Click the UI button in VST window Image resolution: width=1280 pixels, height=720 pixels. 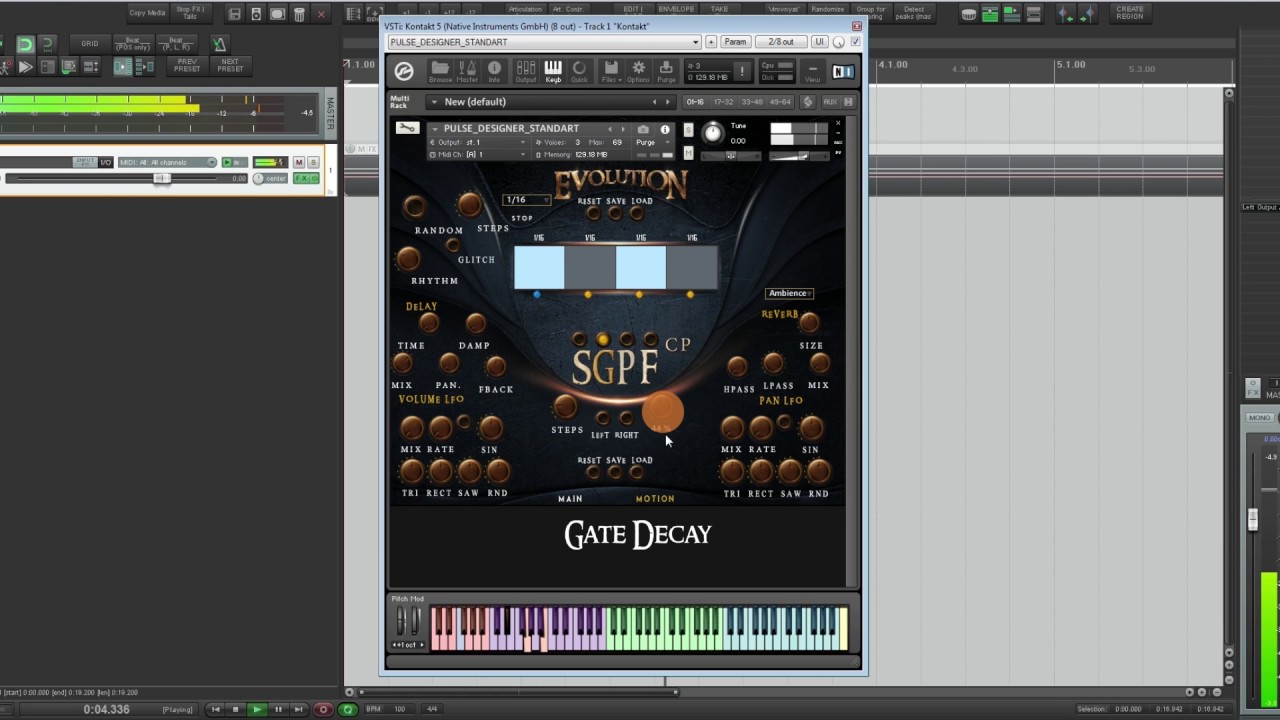819,42
